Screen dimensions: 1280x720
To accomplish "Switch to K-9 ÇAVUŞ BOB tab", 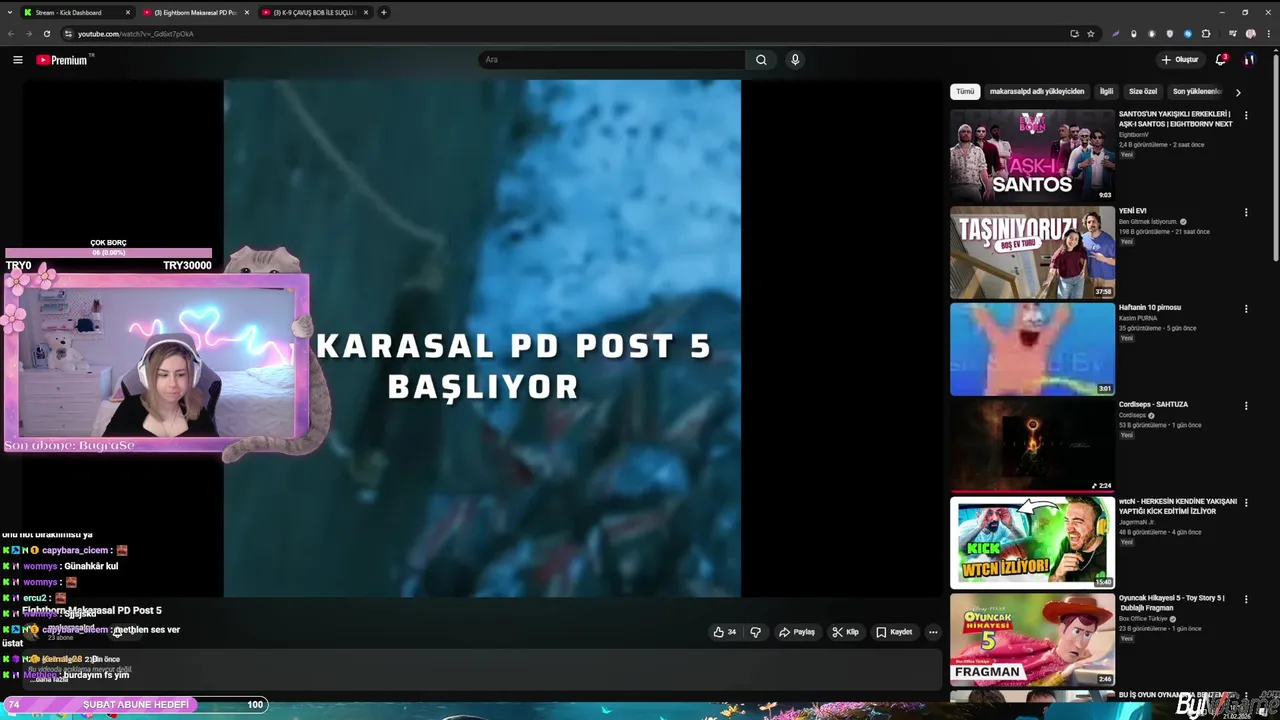I will click(x=314, y=13).
